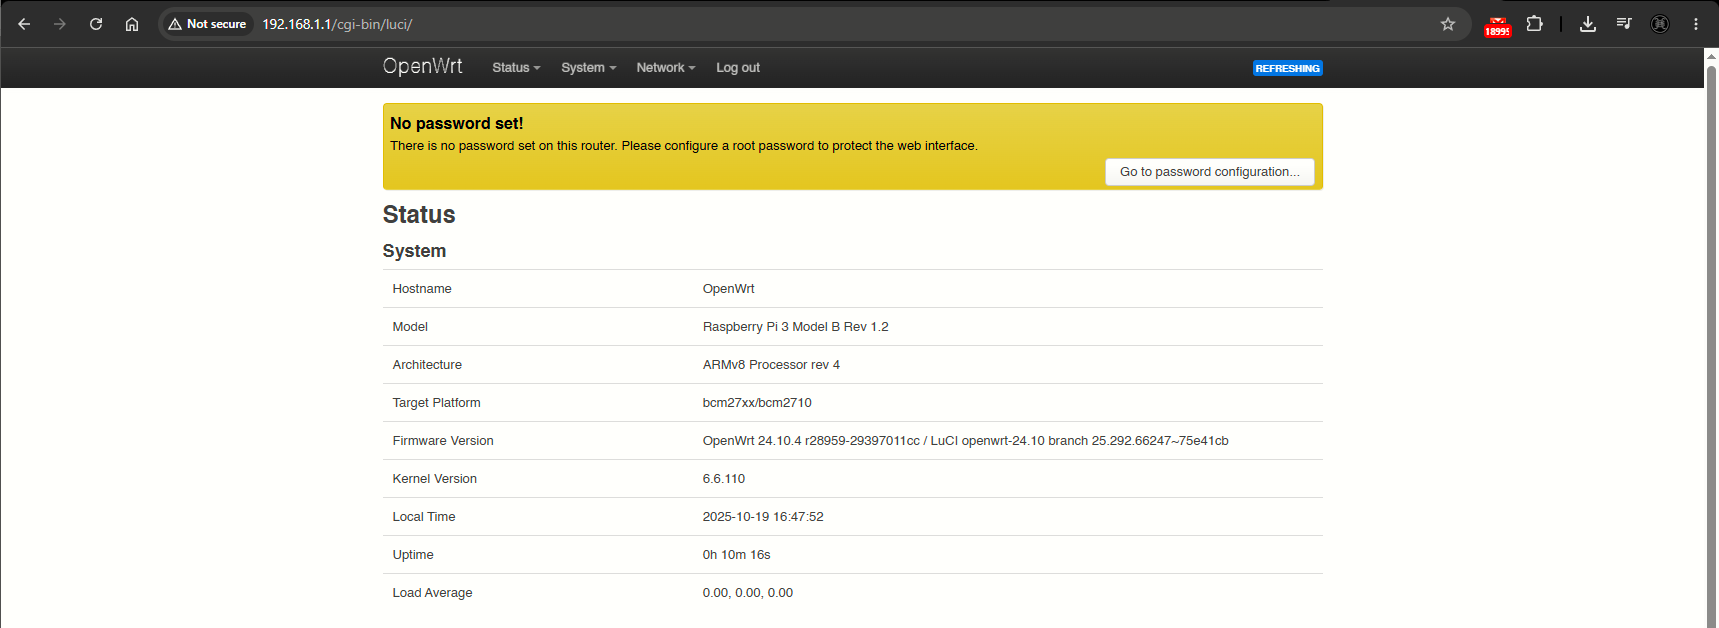The width and height of the screenshot is (1719, 628).
Task: Click the Log out menu item
Action: pyautogui.click(x=738, y=68)
